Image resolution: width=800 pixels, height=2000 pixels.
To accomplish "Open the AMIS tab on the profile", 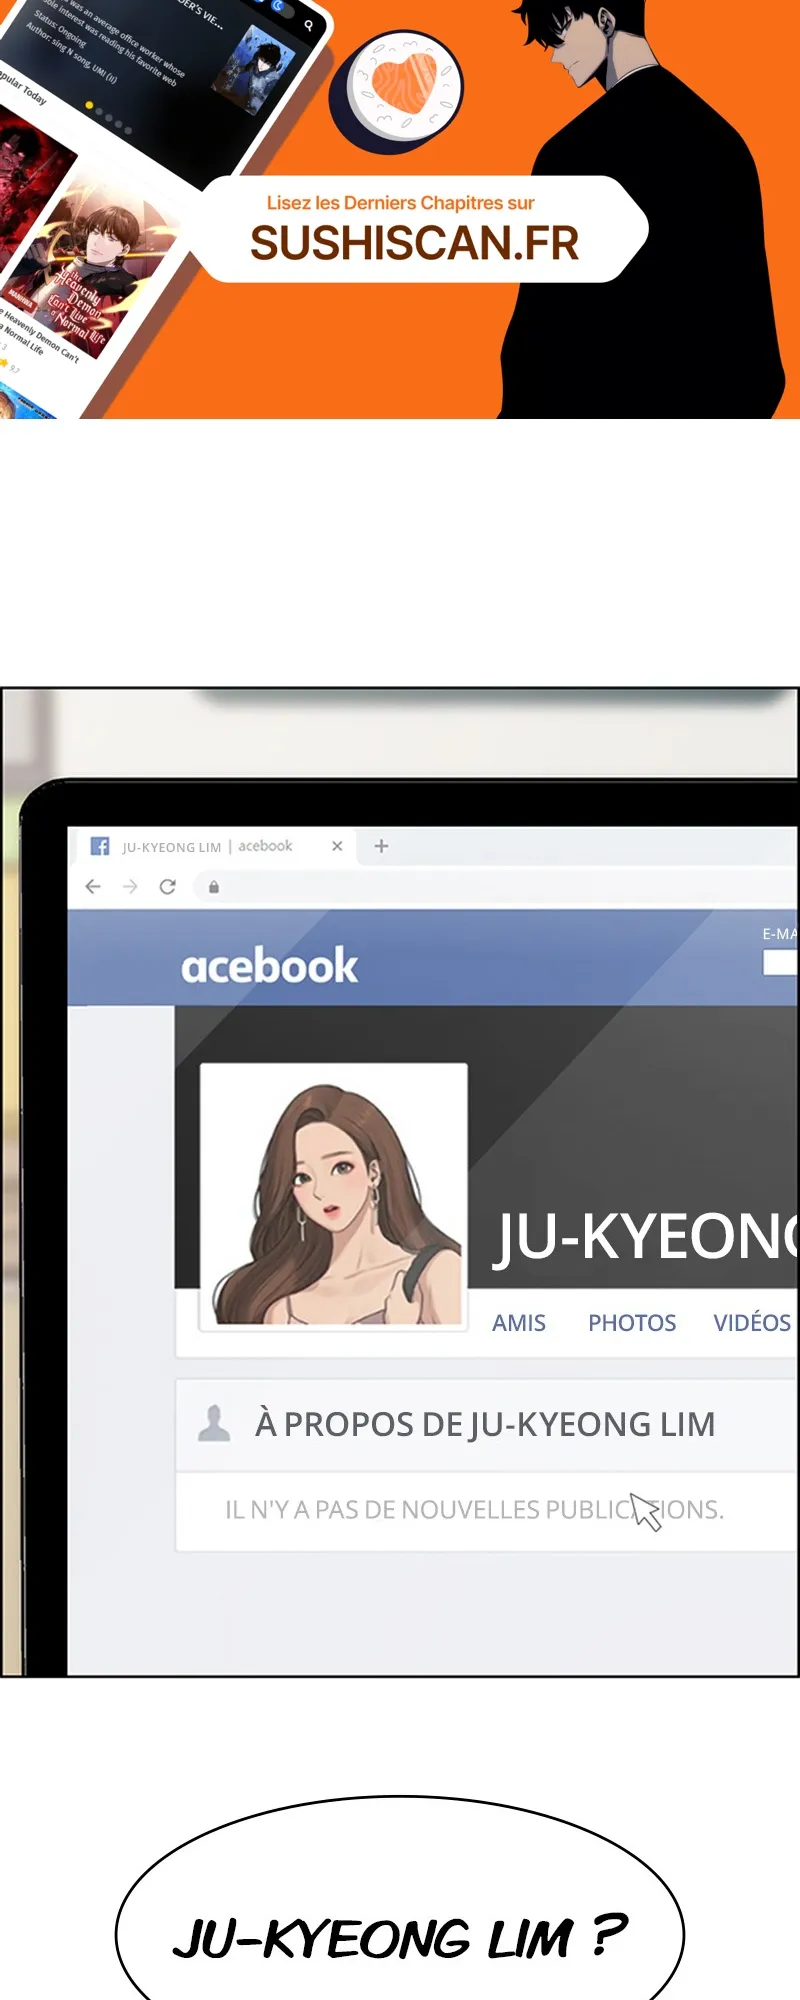I will pos(519,1323).
